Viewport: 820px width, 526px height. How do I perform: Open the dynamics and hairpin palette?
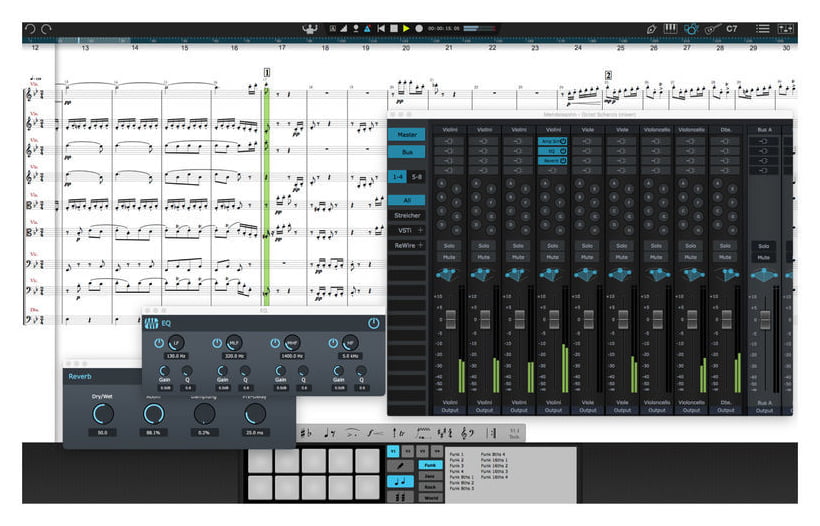pyautogui.click(x=375, y=433)
